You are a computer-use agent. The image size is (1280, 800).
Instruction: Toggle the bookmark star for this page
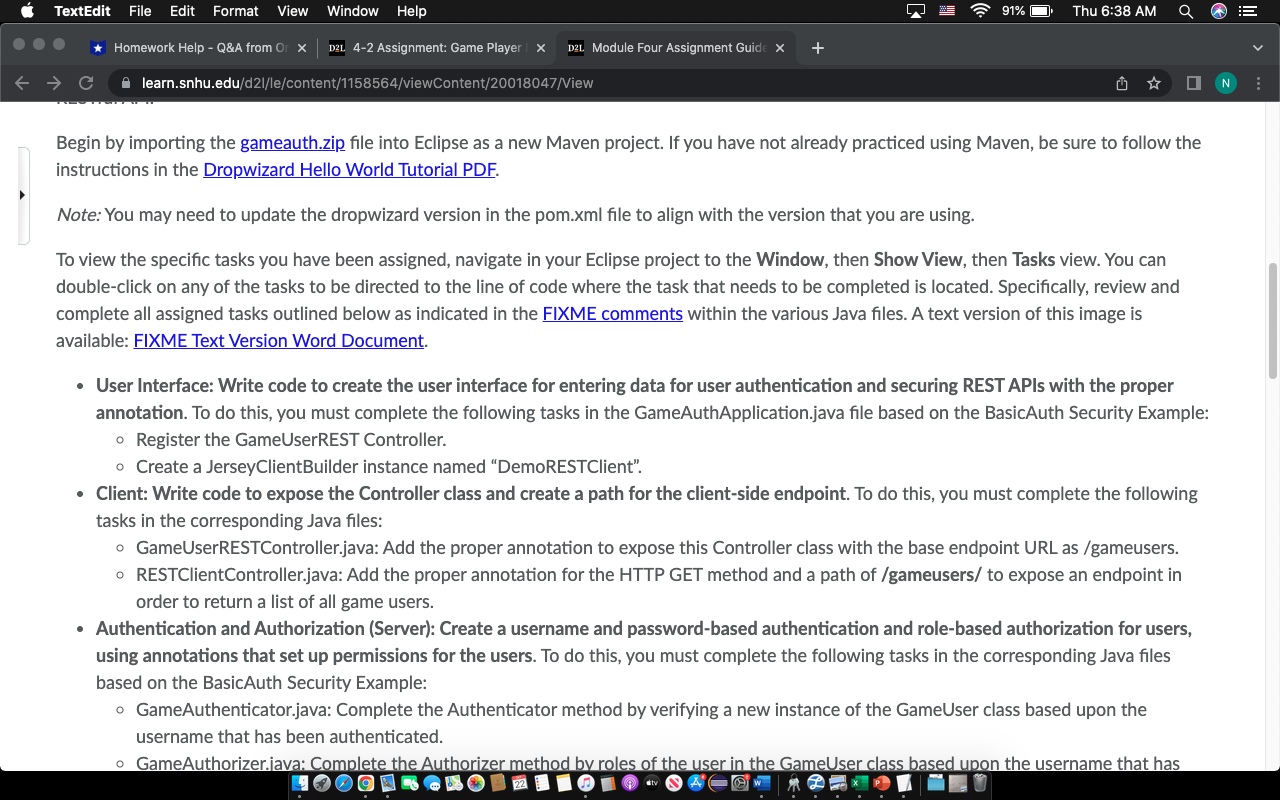(x=1155, y=84)
